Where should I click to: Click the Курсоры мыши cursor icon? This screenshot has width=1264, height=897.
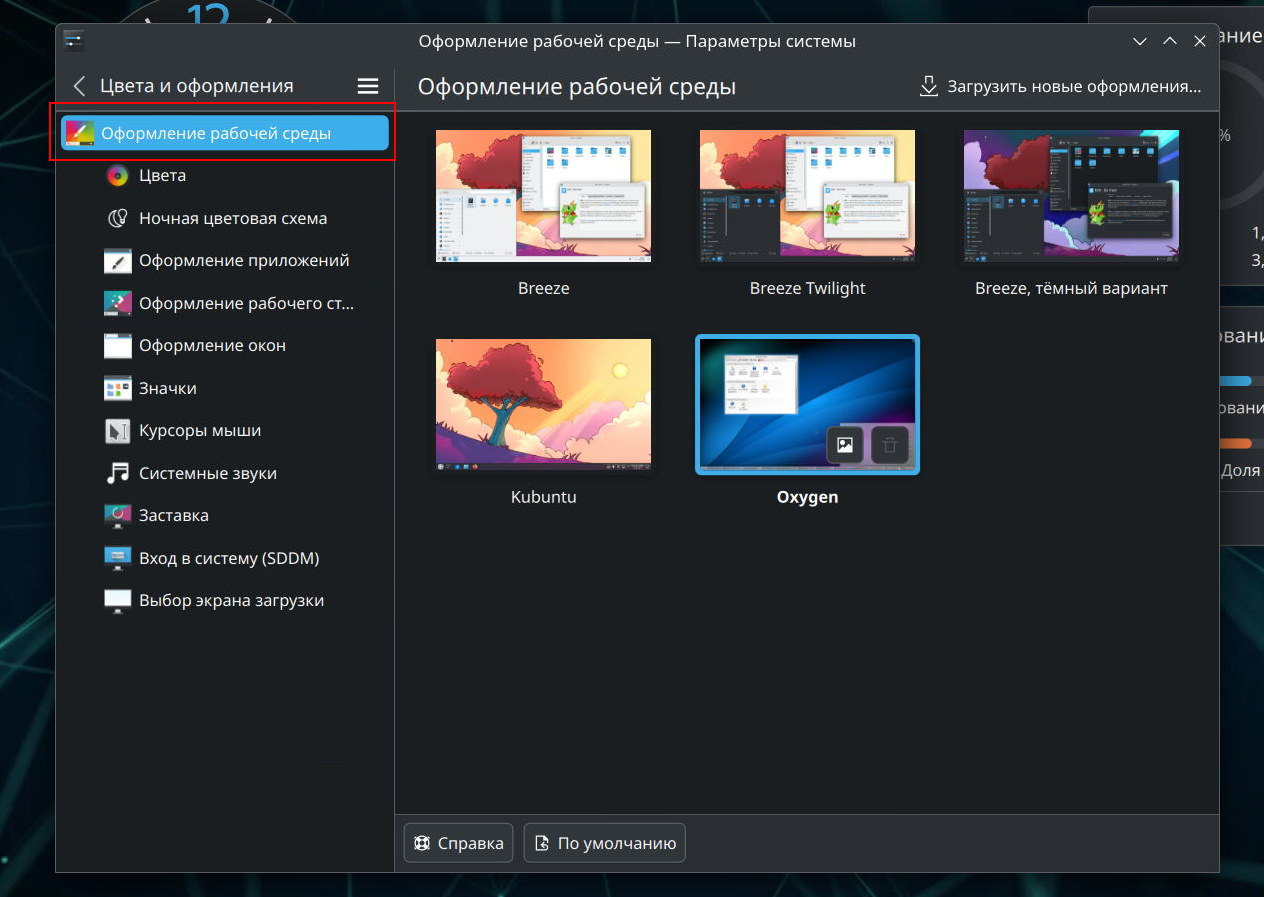coord(118,431)
